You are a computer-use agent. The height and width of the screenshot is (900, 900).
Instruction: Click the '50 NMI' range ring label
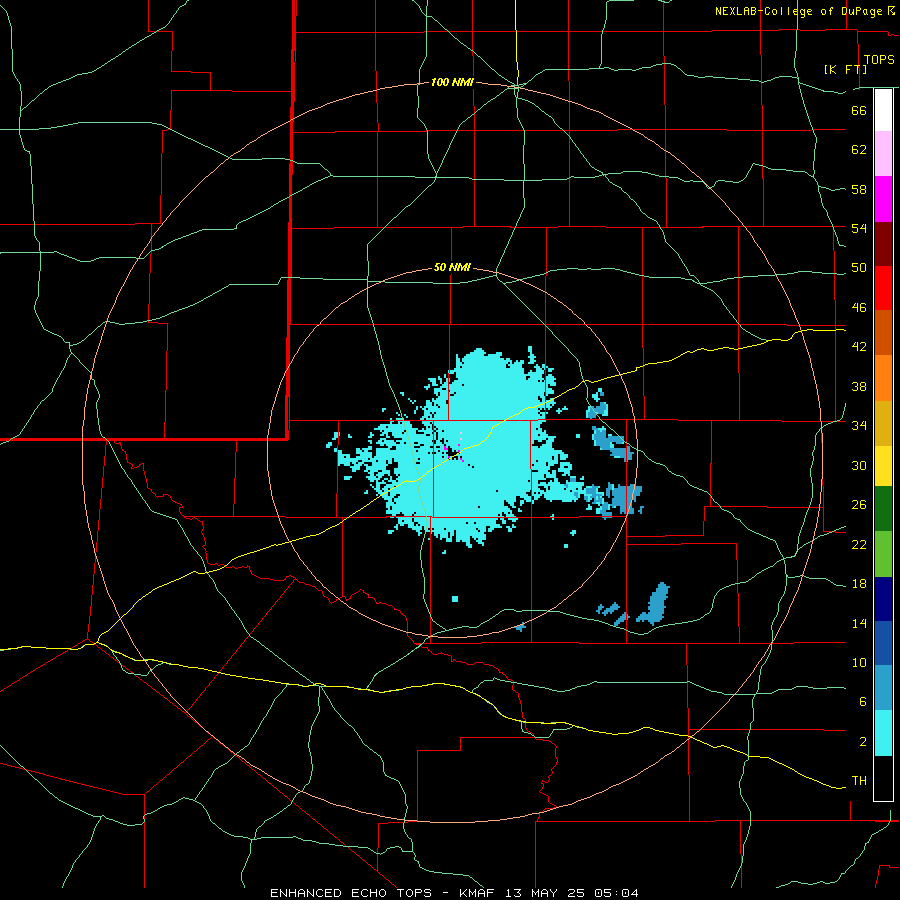[x=452, y=267]
